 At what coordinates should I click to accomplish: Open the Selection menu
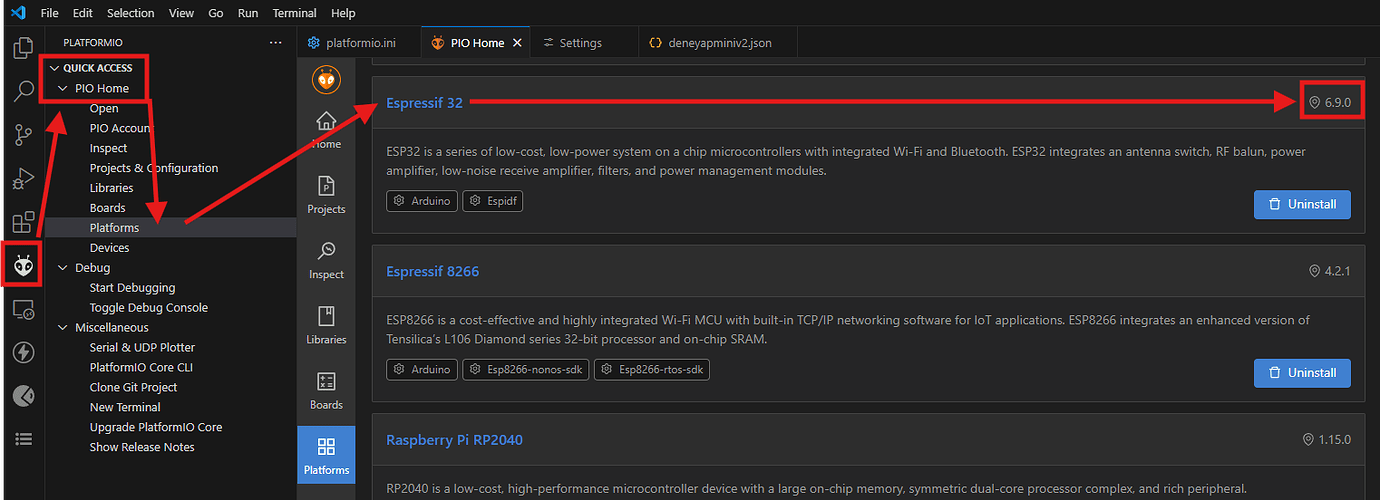pos(131,13)
